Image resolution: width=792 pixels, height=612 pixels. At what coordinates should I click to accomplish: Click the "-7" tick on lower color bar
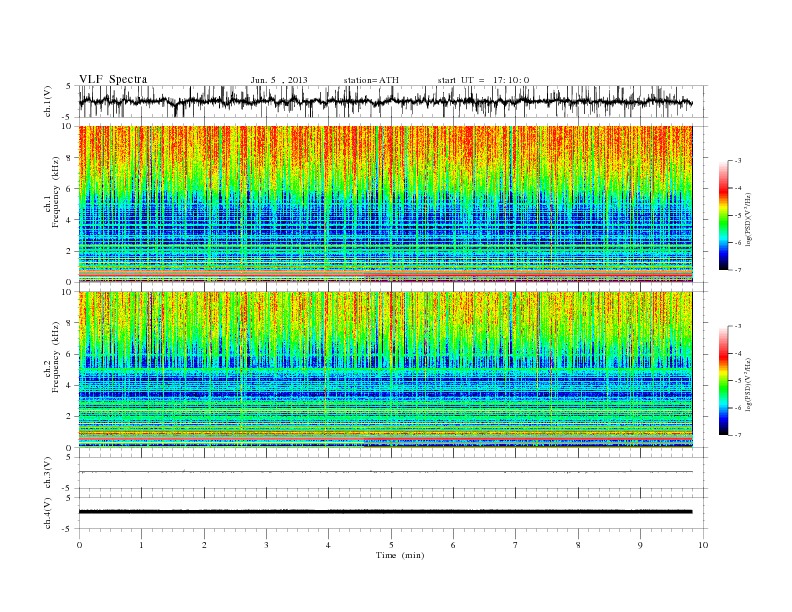click(738, 435)
